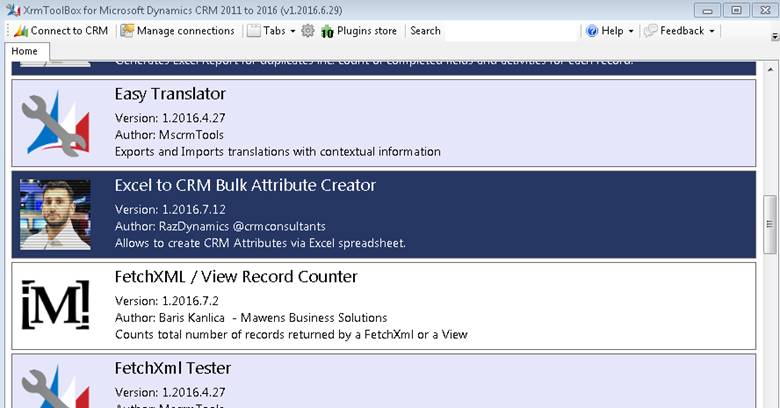Click Allows to create CRM Attributes description

tap(260, 243)
